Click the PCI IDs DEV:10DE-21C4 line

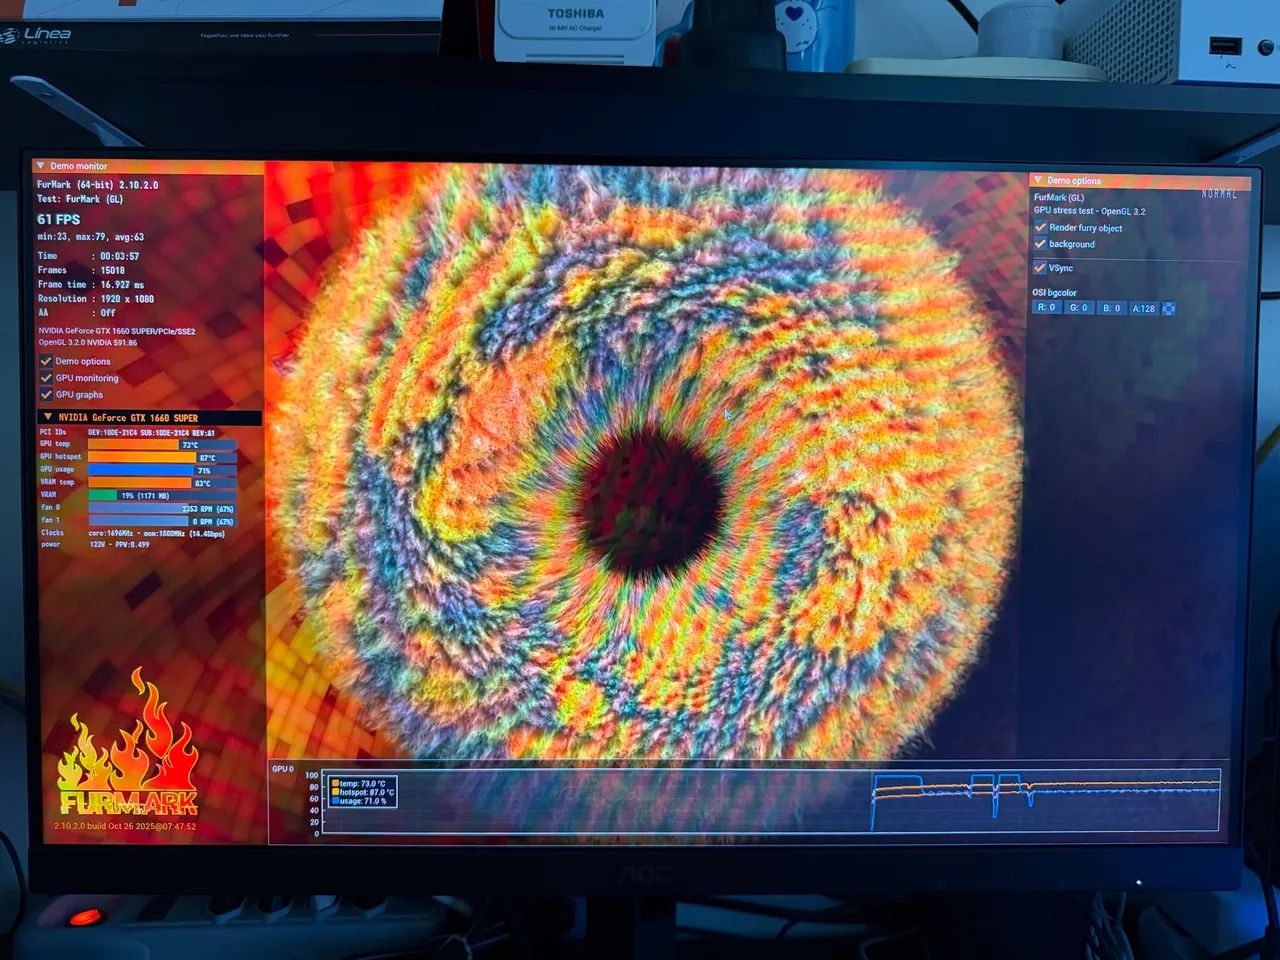tap(127, 433)
